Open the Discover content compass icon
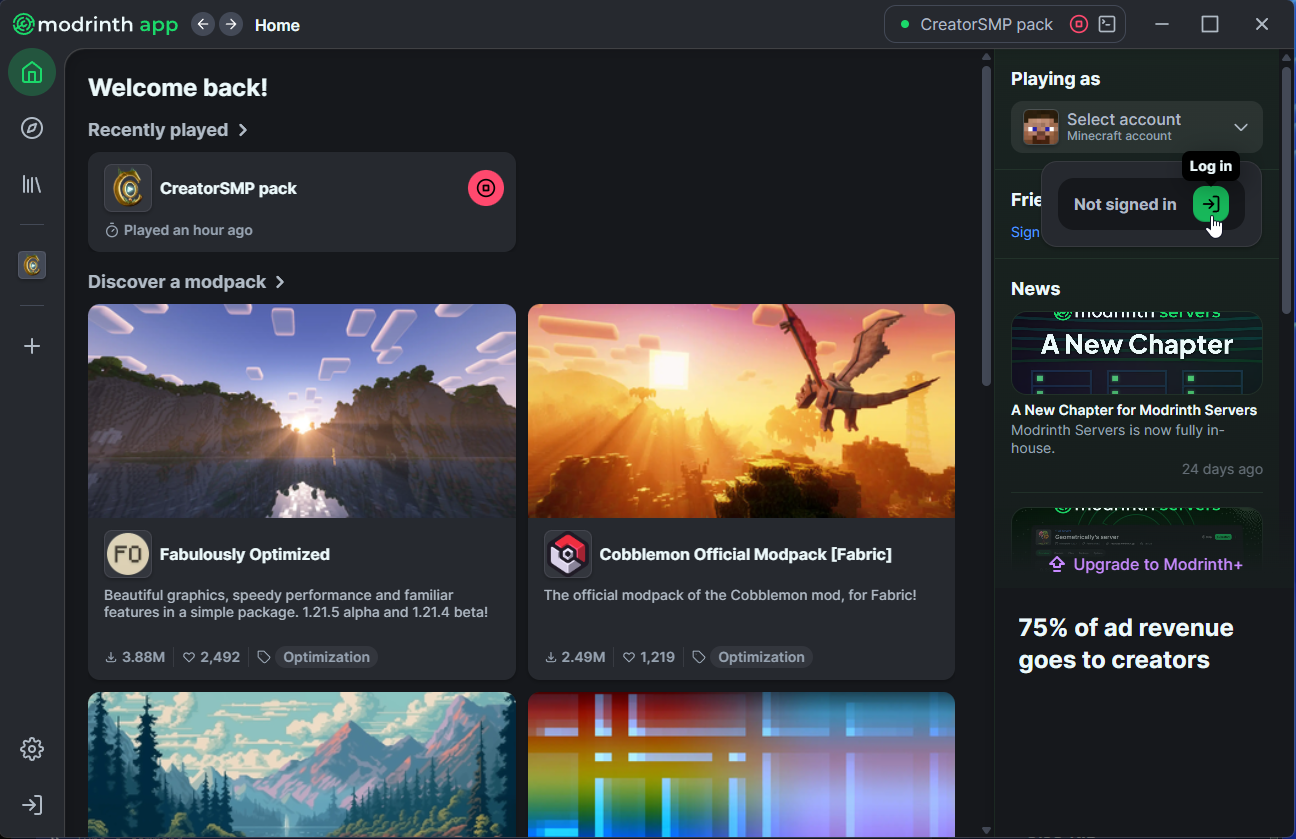 click(x=32, y=128)
